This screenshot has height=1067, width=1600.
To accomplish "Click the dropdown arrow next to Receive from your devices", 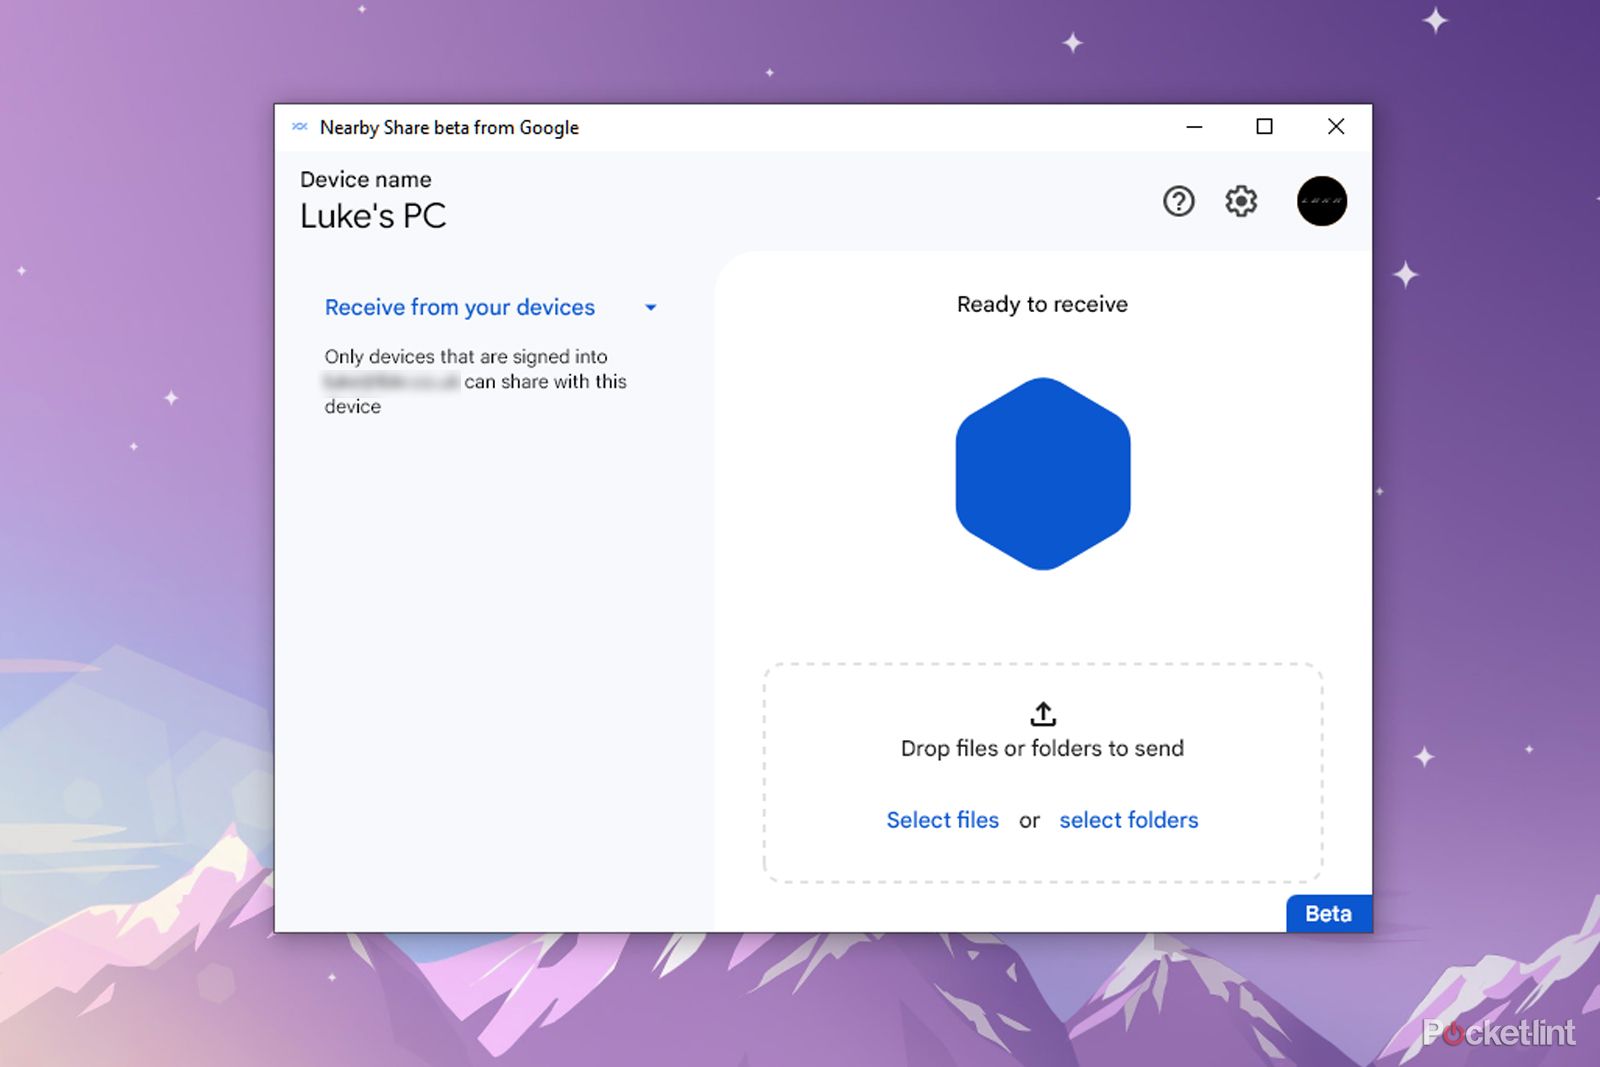I will click(x=651, y=308).
